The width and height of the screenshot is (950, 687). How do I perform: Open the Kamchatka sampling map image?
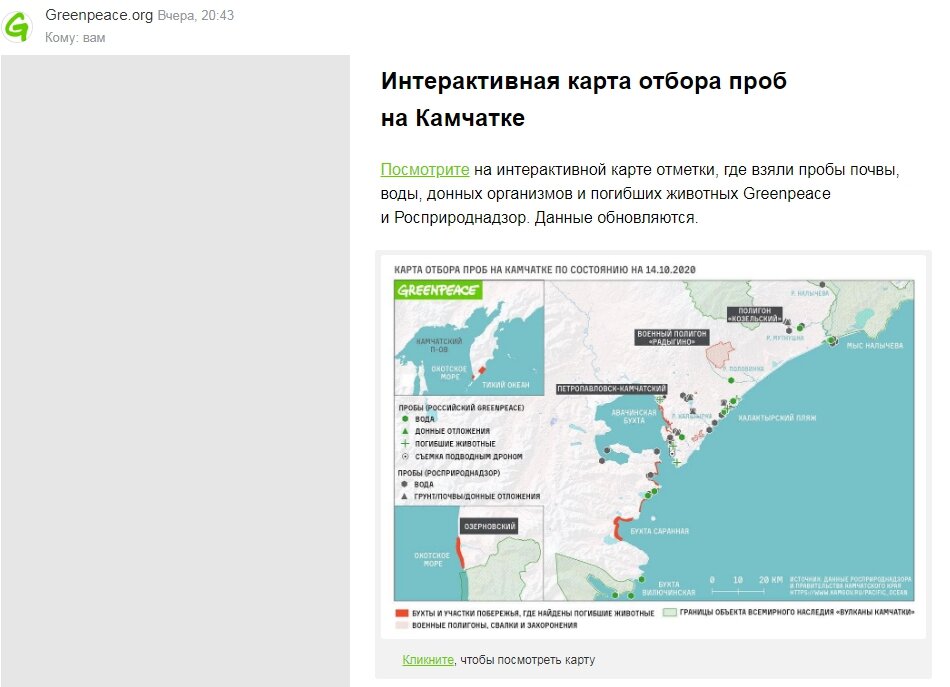point(653,447)
